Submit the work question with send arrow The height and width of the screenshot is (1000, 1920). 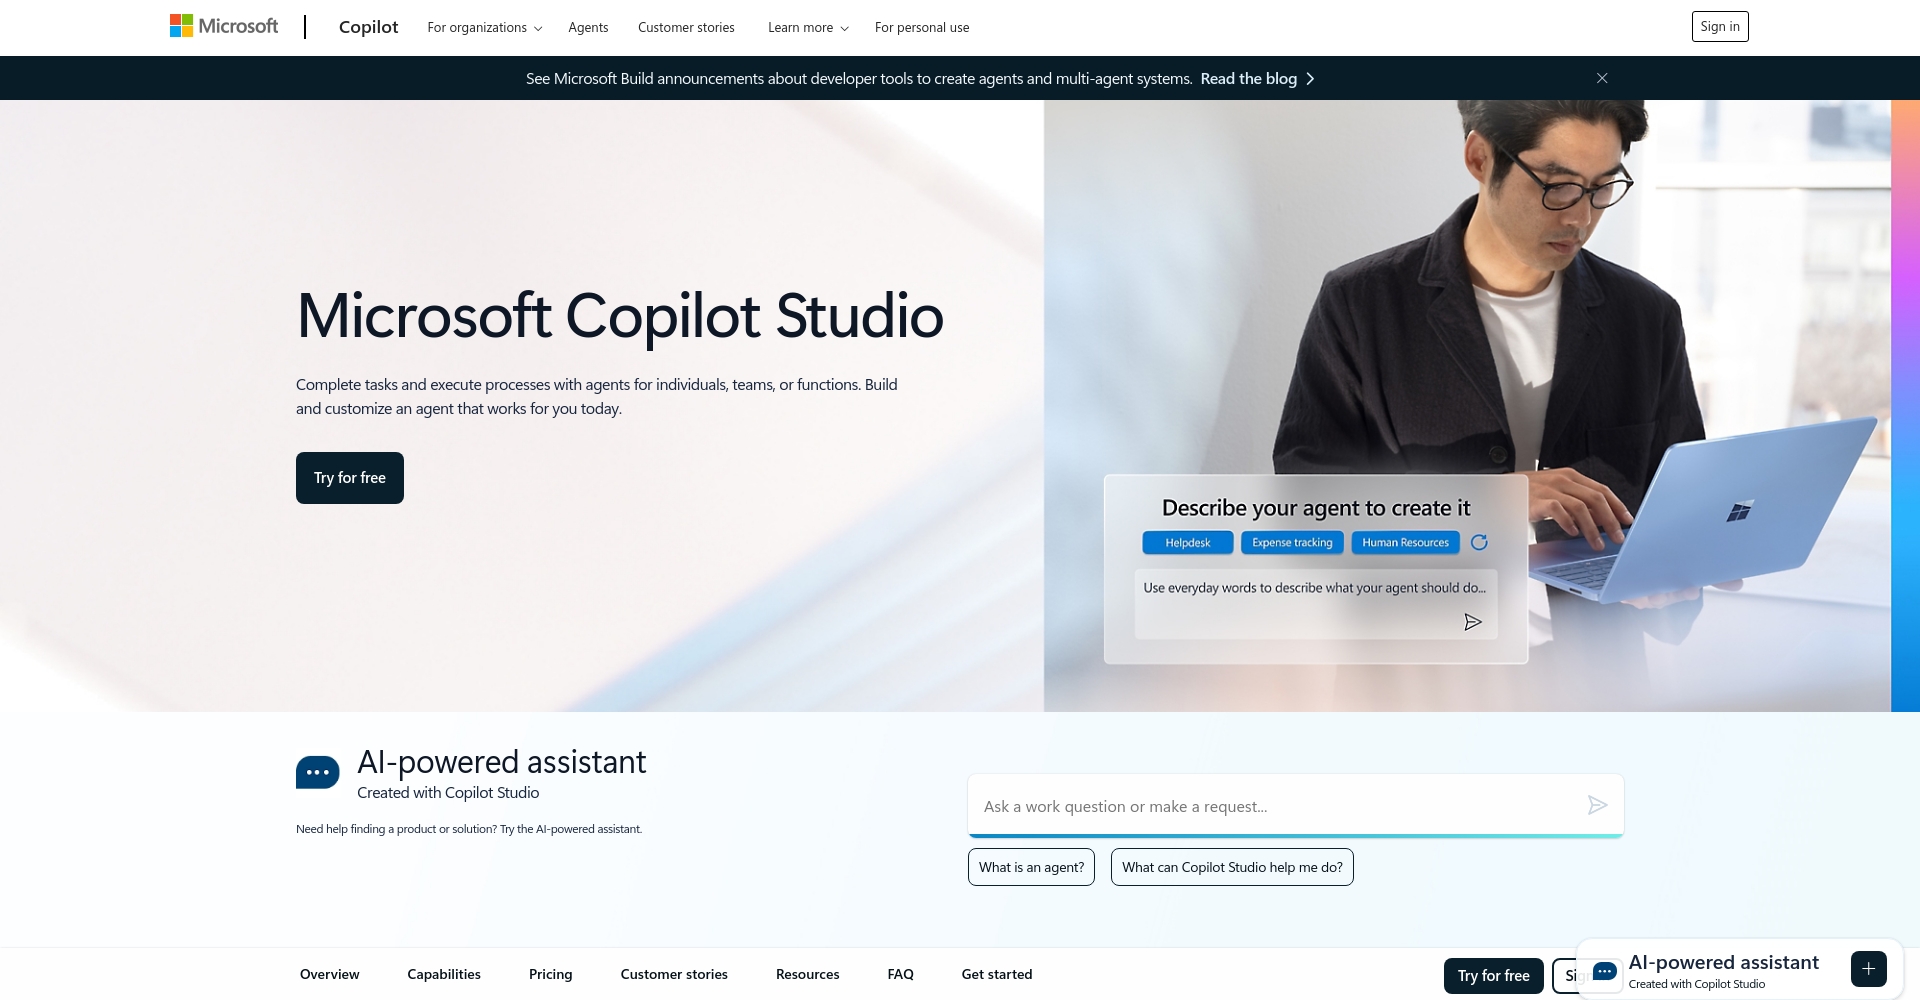coord(1597,805)
